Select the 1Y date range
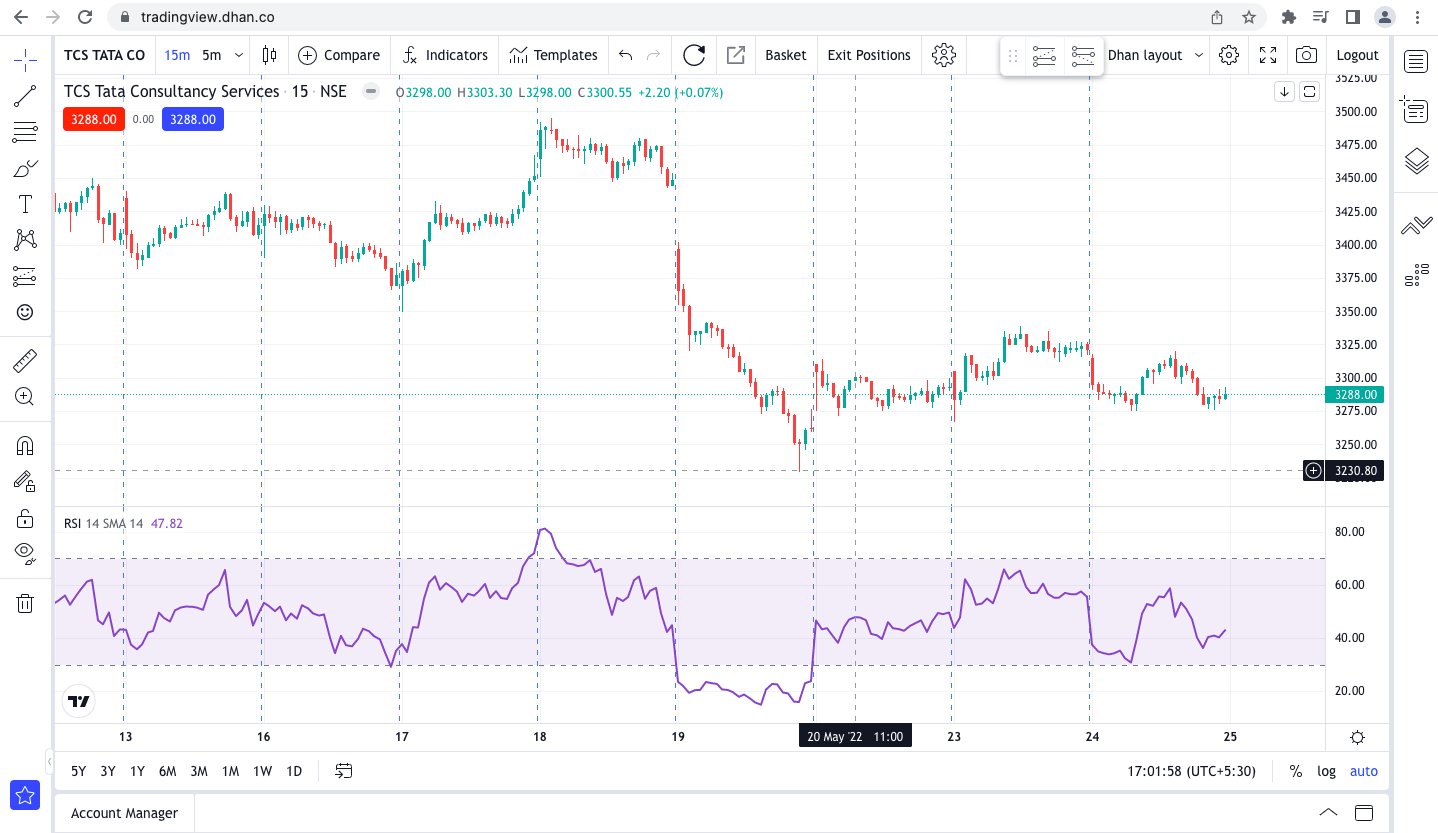 pyautogui.click(x=137, y=771)
